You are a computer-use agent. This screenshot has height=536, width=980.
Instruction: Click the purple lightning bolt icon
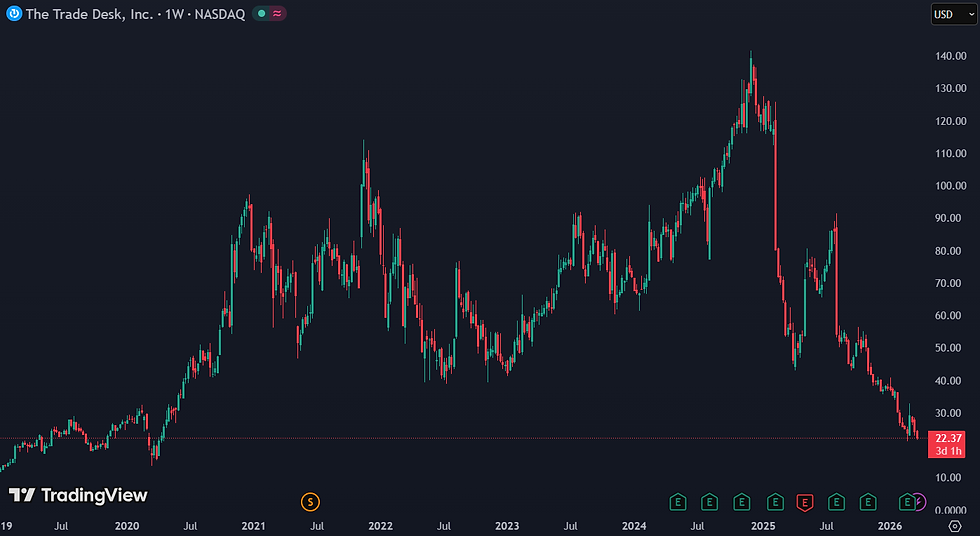(920, 502)
